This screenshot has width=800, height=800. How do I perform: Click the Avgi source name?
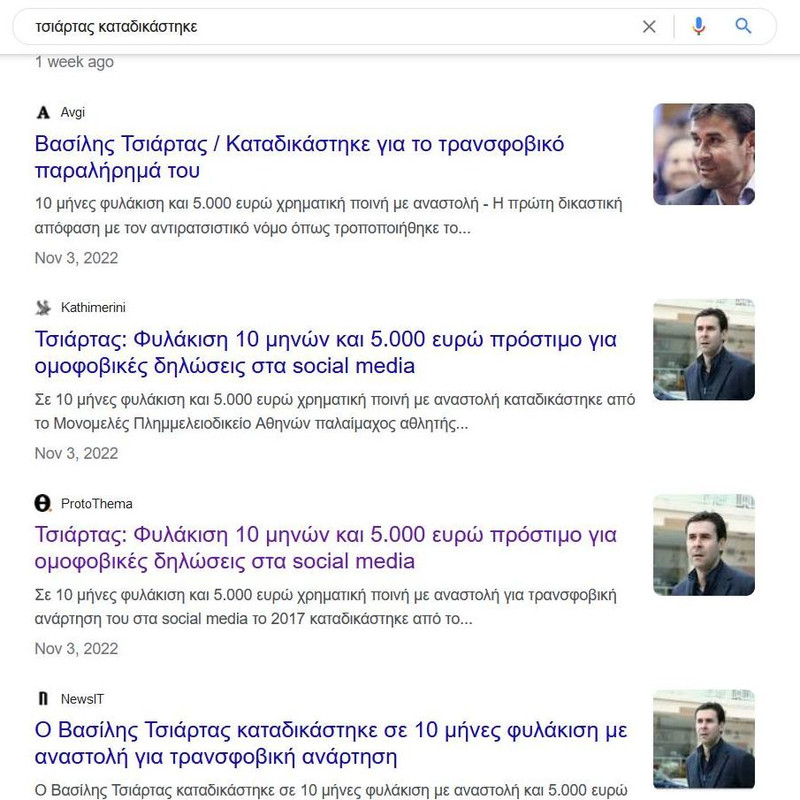pos(72,112)
